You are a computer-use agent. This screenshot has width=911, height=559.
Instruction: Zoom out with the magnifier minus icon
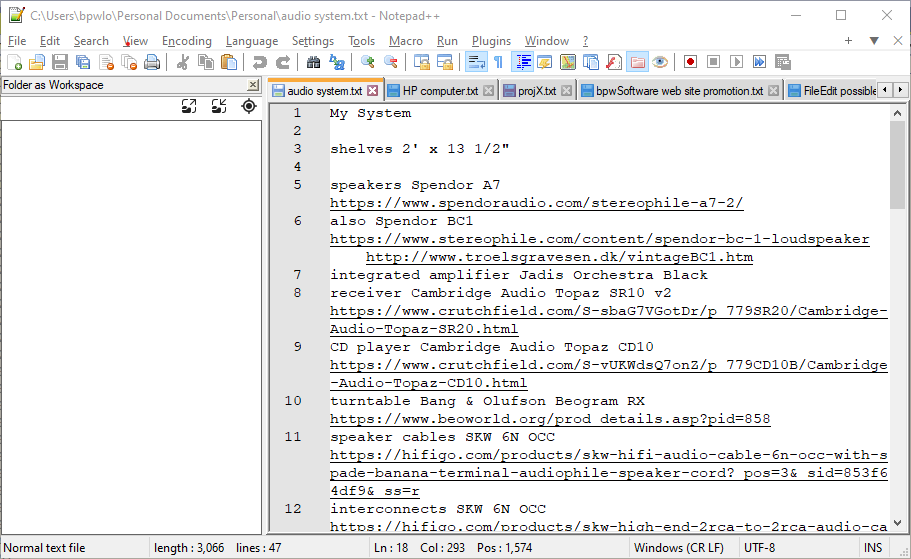tap(390, 62)
